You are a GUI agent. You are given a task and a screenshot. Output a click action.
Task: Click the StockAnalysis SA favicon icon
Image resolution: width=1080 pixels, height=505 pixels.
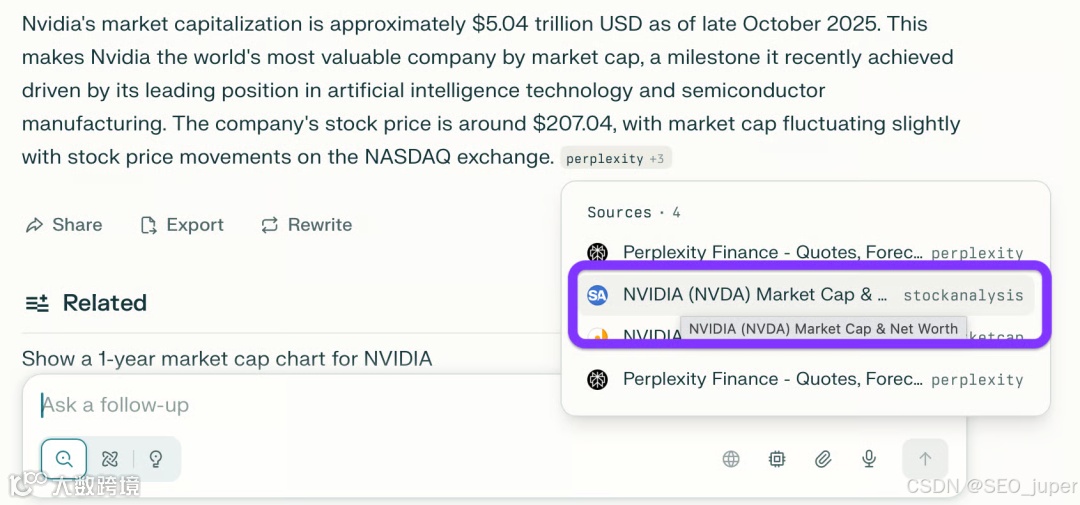click(597, 295)
